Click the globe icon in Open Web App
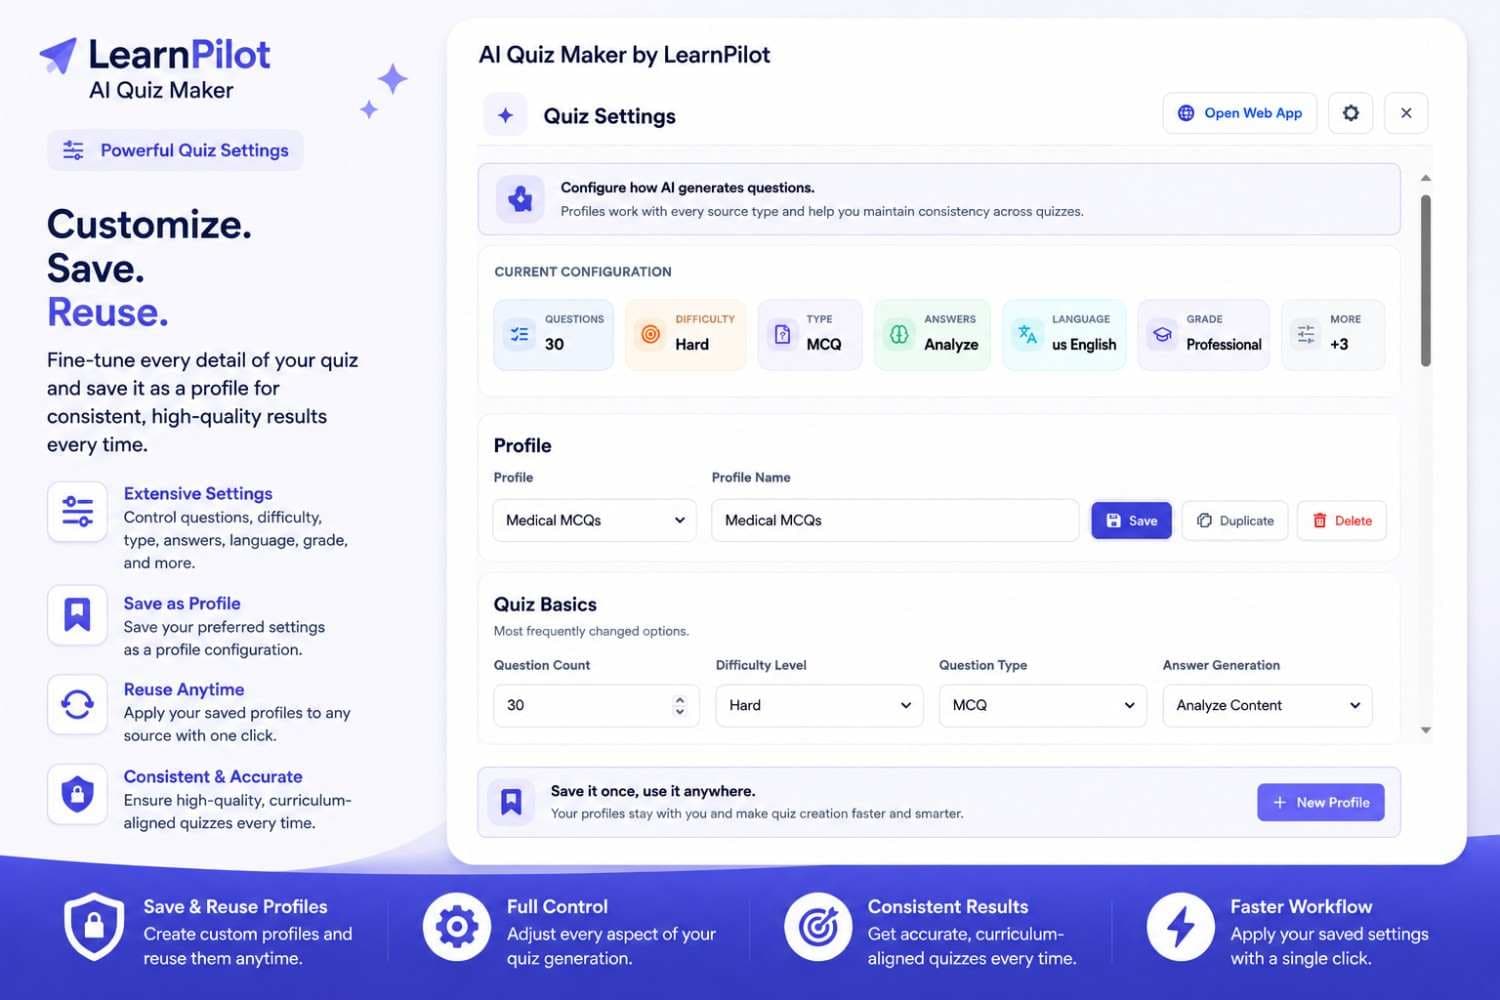The image size is (1500, 1000). point(1186,113)
